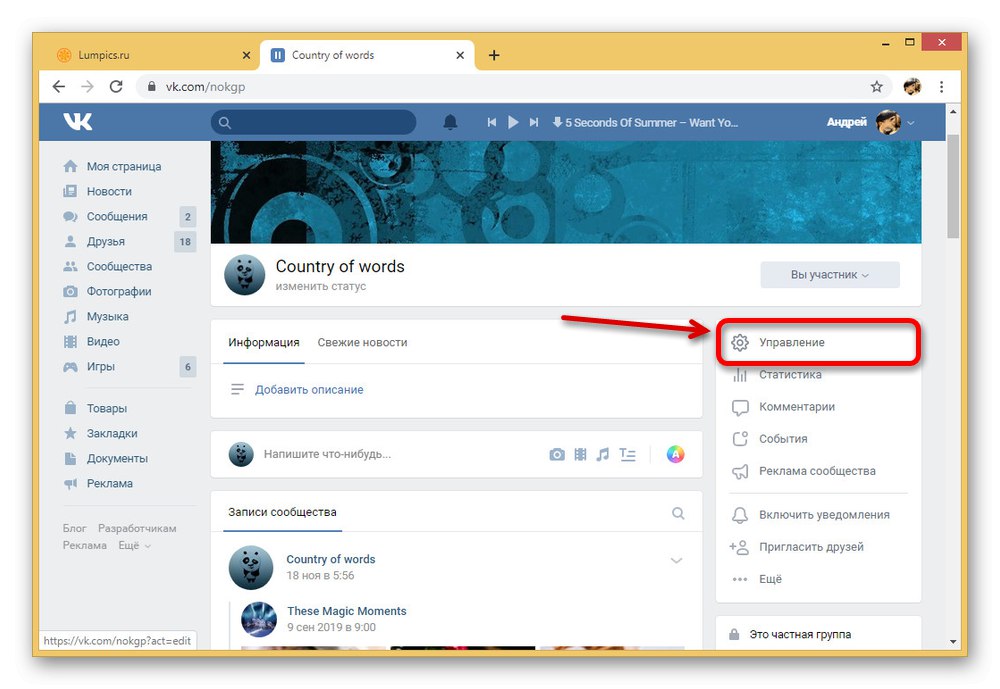Click the VK logo in header
Viewport: 1000px width, 689px height.
78,122
